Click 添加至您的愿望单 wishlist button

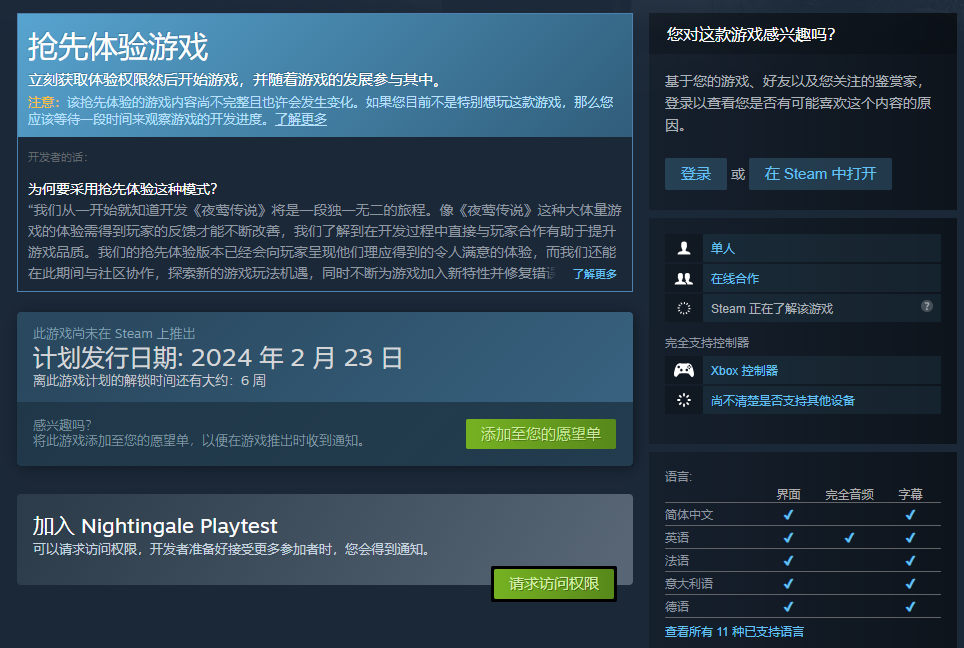[x=540, y=434]
